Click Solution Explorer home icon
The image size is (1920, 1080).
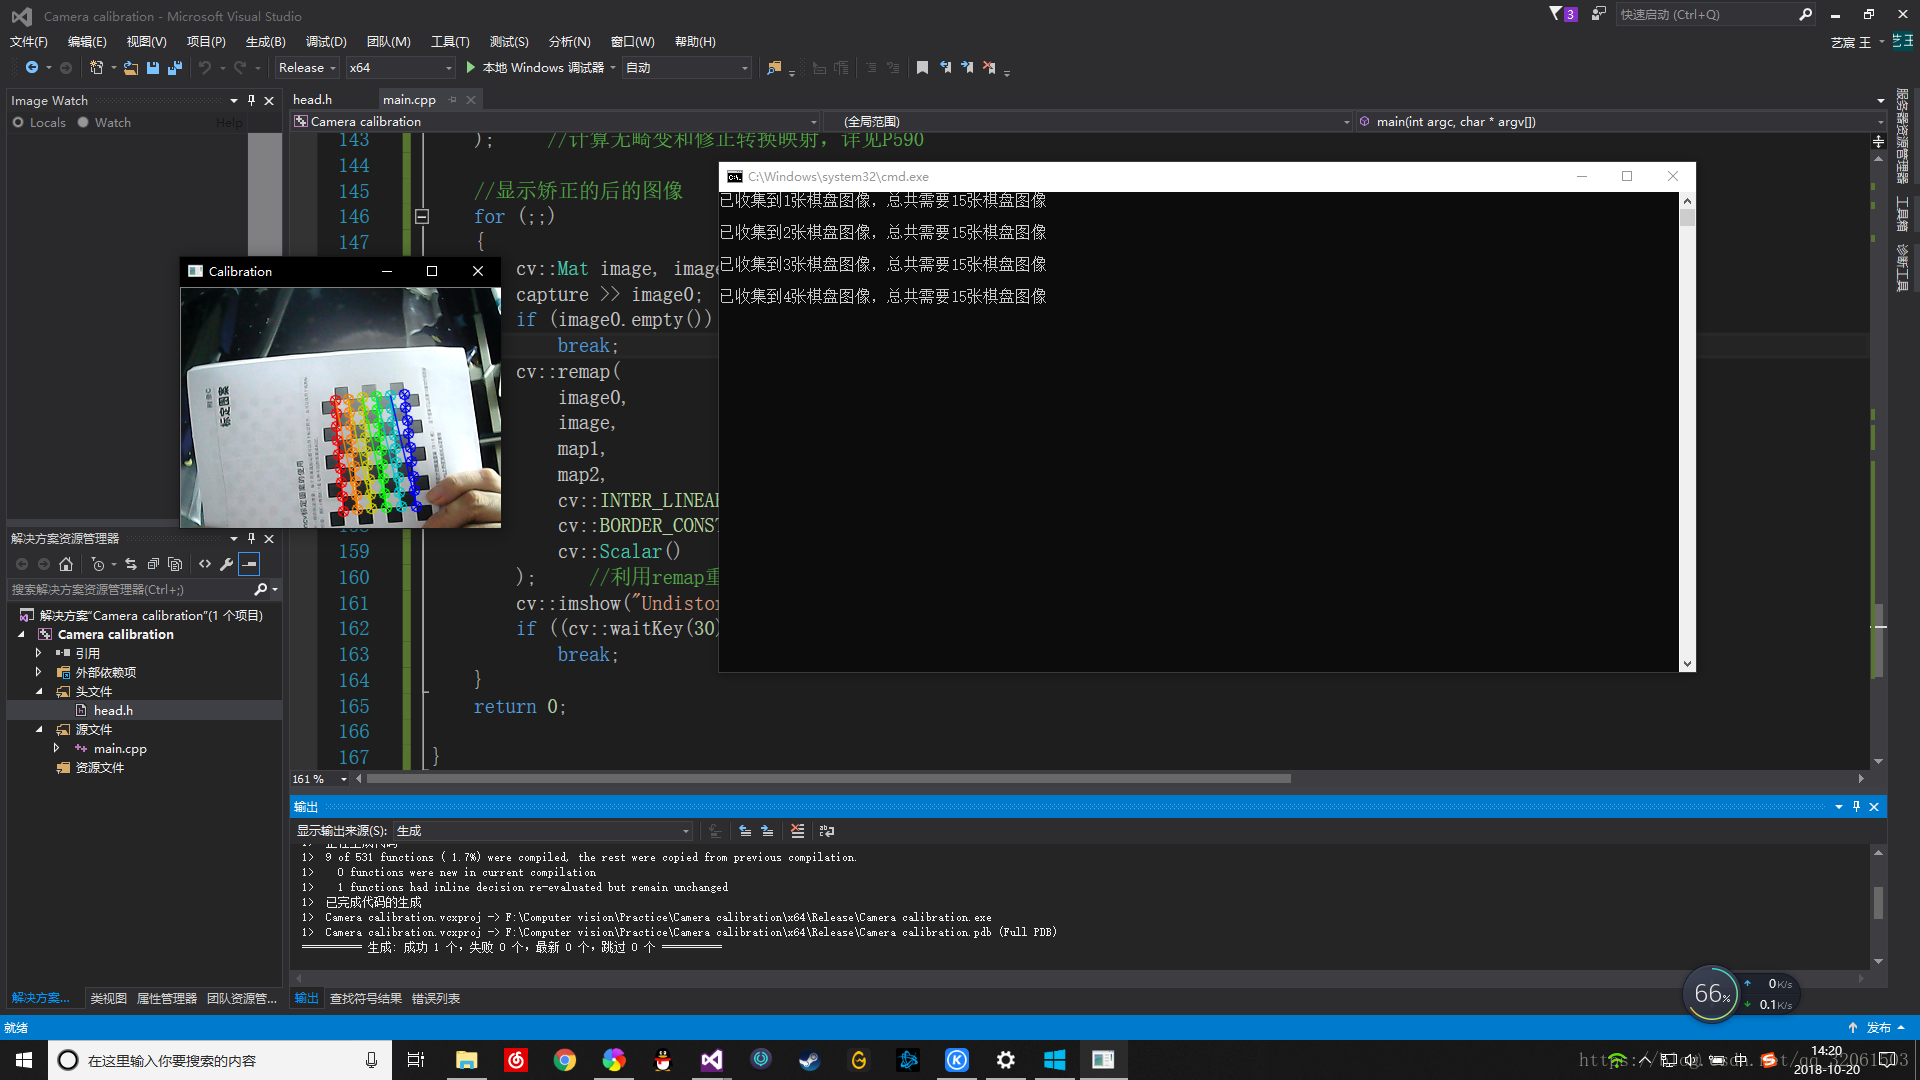[66, 564]
